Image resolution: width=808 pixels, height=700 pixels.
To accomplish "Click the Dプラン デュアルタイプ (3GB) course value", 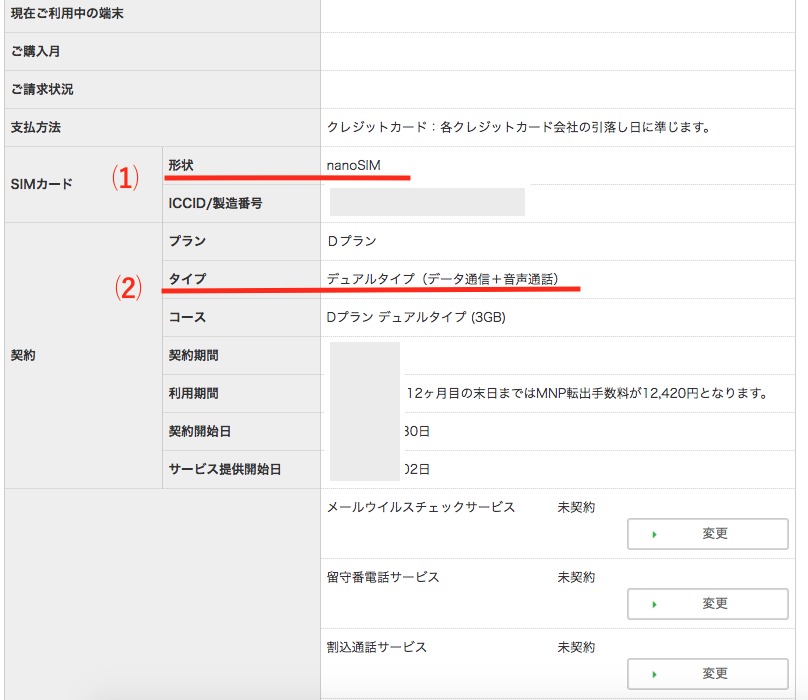I will point(417,317).
